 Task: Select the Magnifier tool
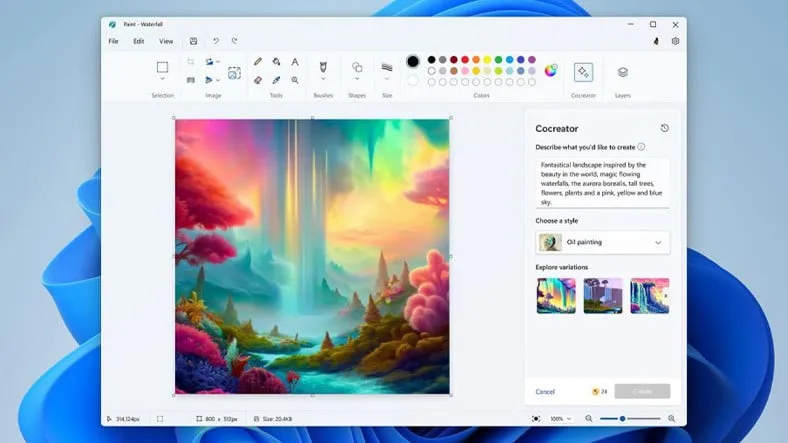tap(295, 80)
